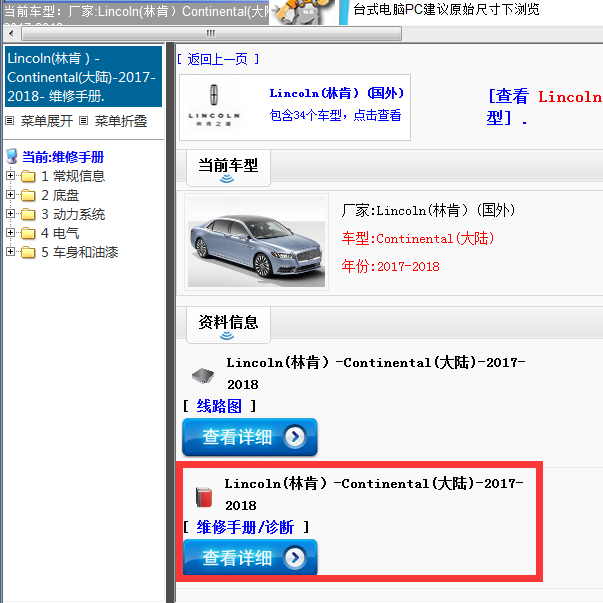The height and width of the screenshot is (603, 603).
Task: Expand the 2 底盘 tree node
Action: pos(10,195)
